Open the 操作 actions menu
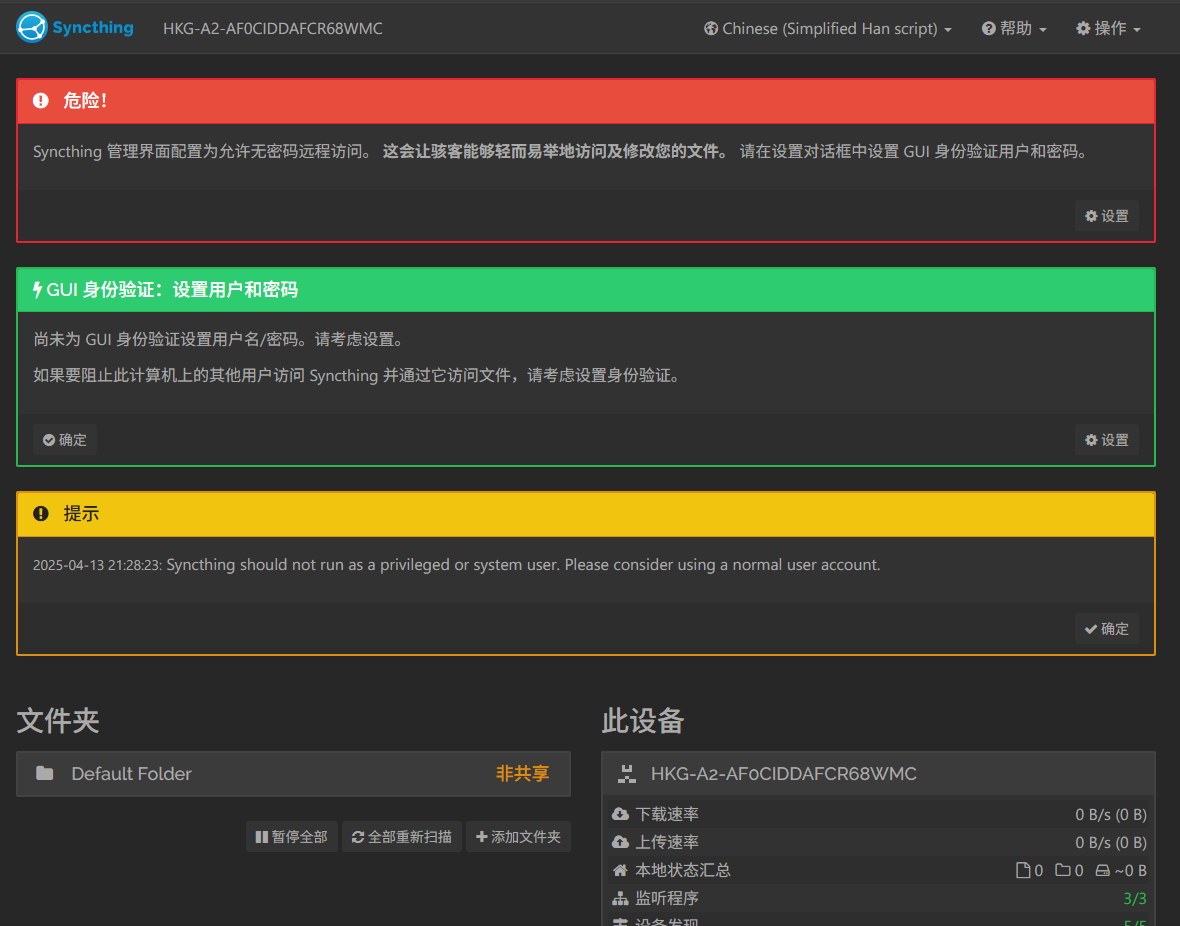This screenshot has height=926, width=1180. click(x=1108, y=29)
